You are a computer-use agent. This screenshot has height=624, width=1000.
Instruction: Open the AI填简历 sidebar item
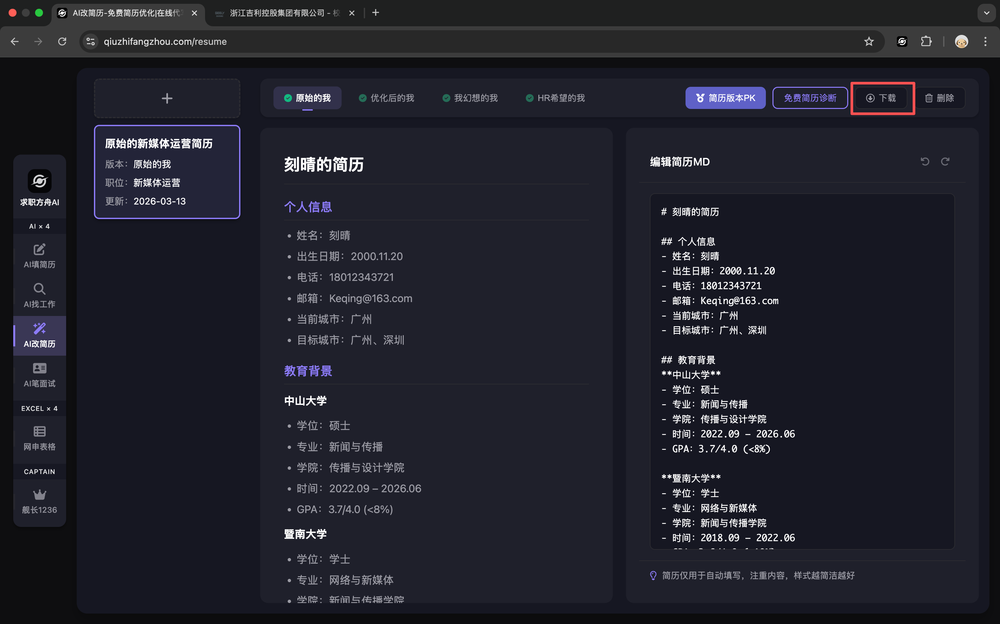(40, 255)
